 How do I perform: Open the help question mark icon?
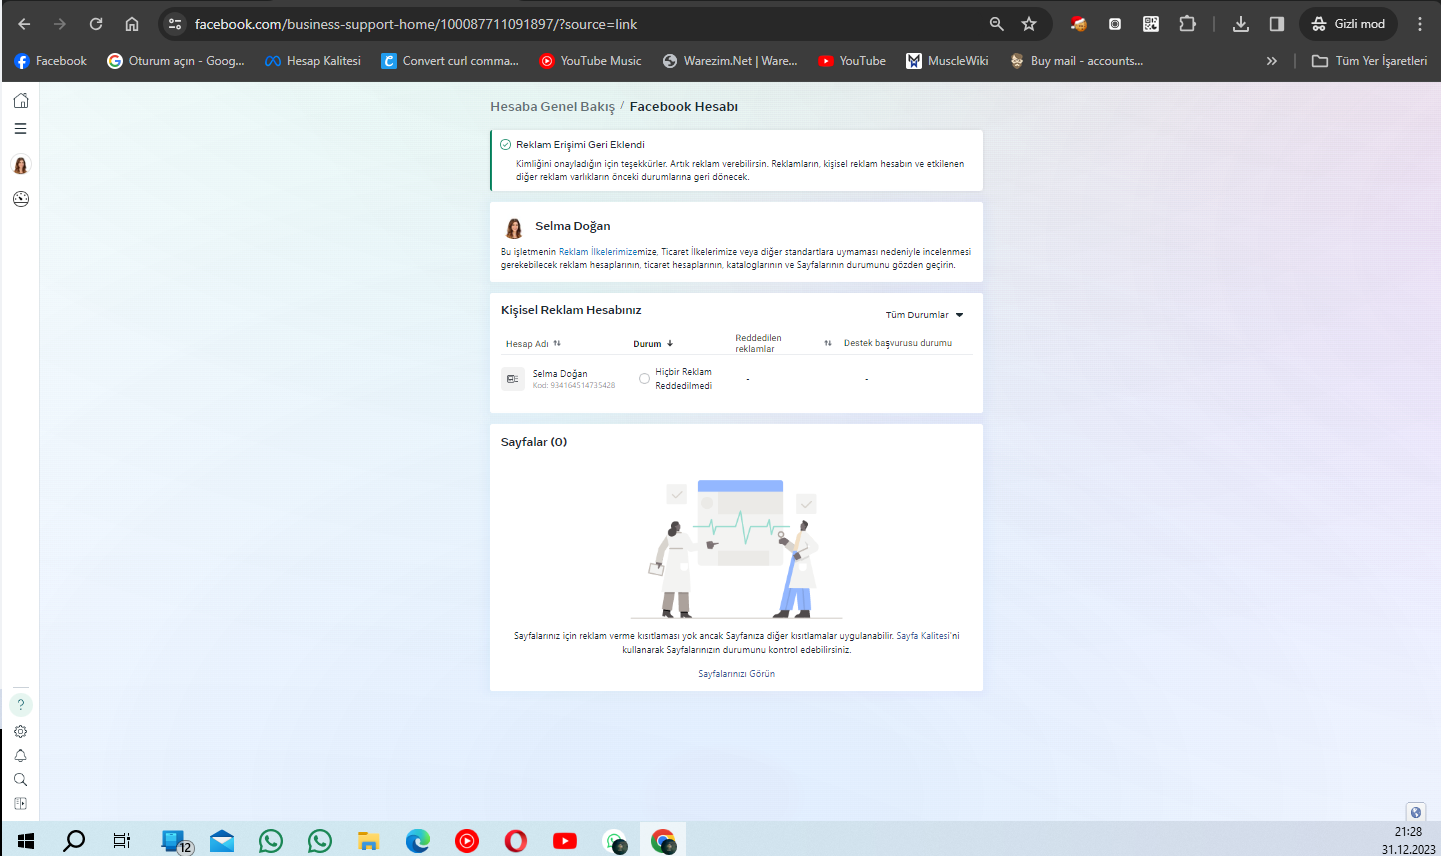(20, 705)
